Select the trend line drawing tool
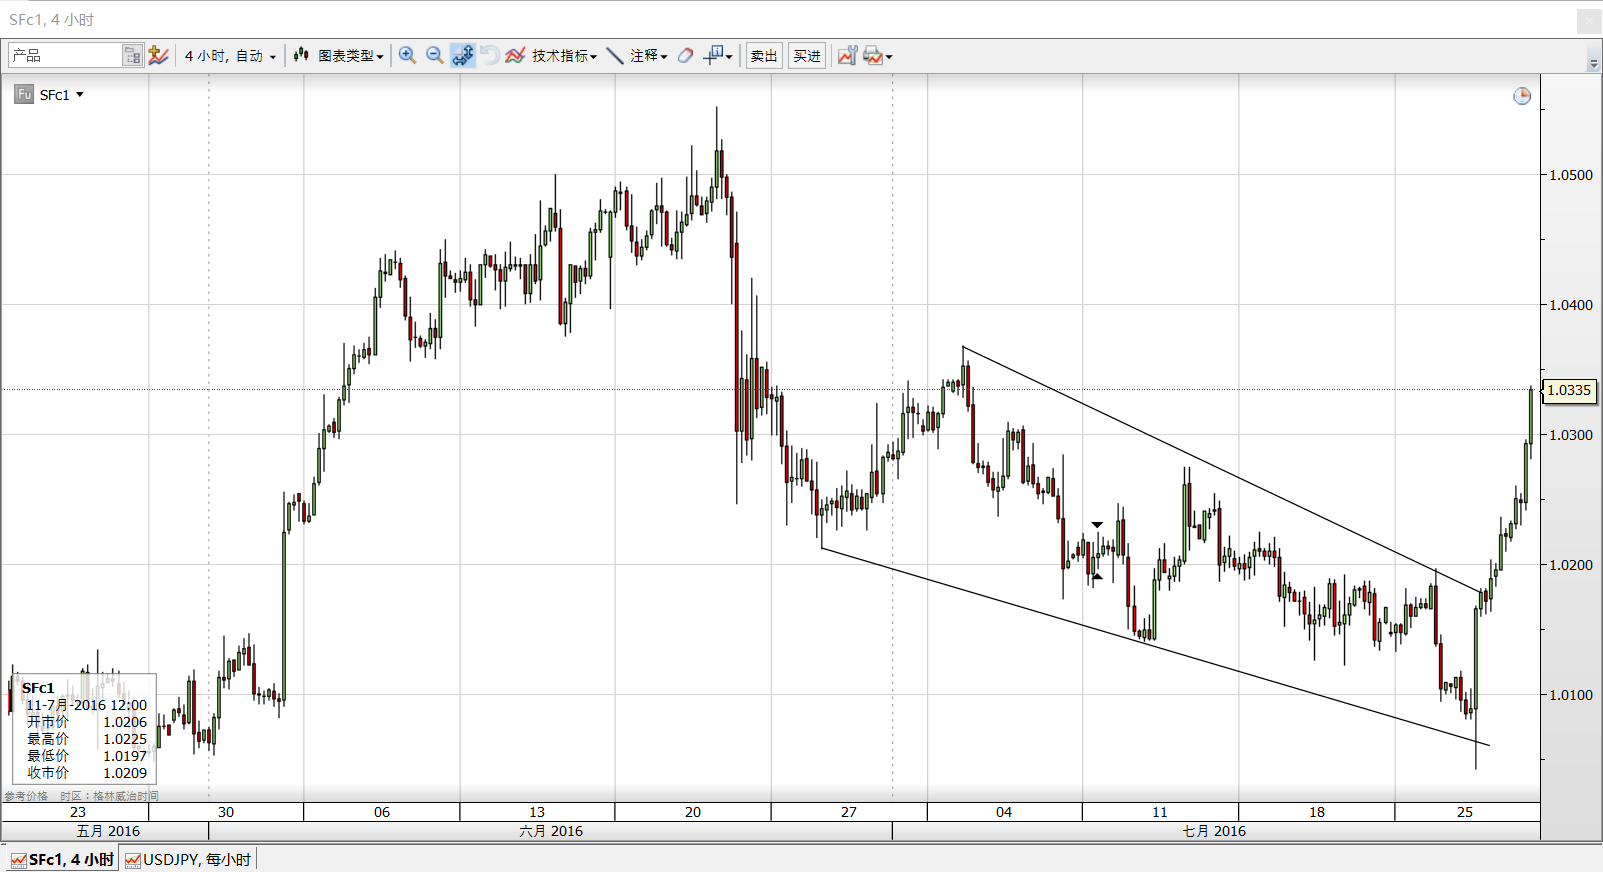The image size is (1603, 872). pyautogui.click(x=615, y=56)
